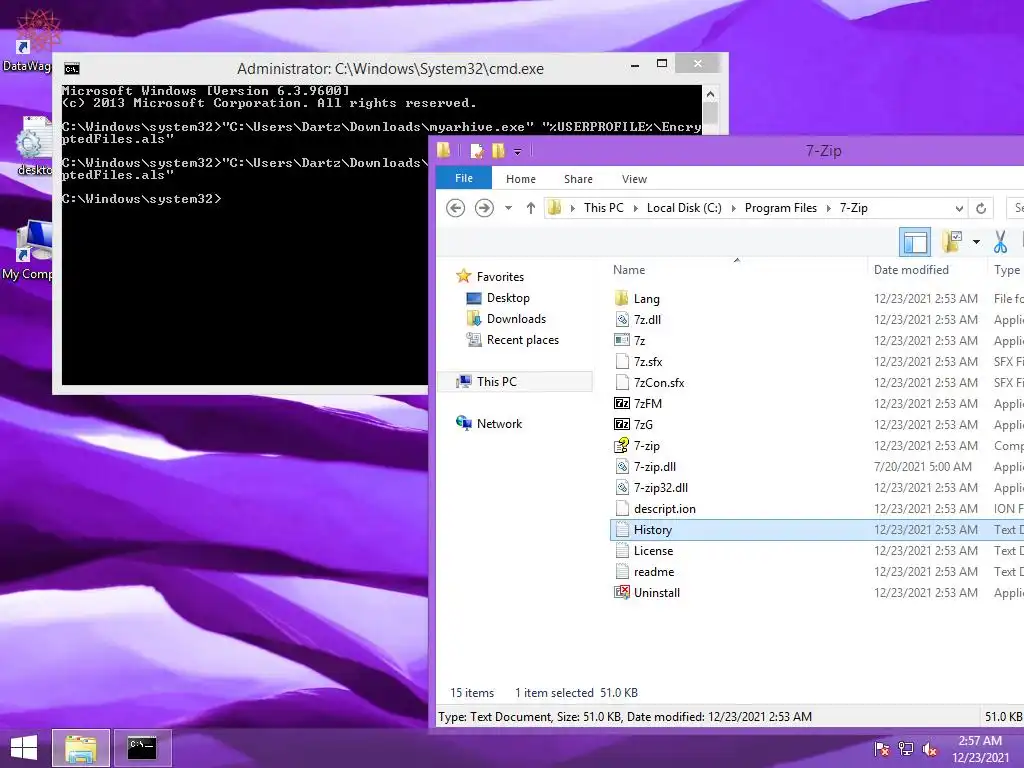1024x768 pixels.
Task: Open the cmd window system menu icon
Action: coord(72,69)
